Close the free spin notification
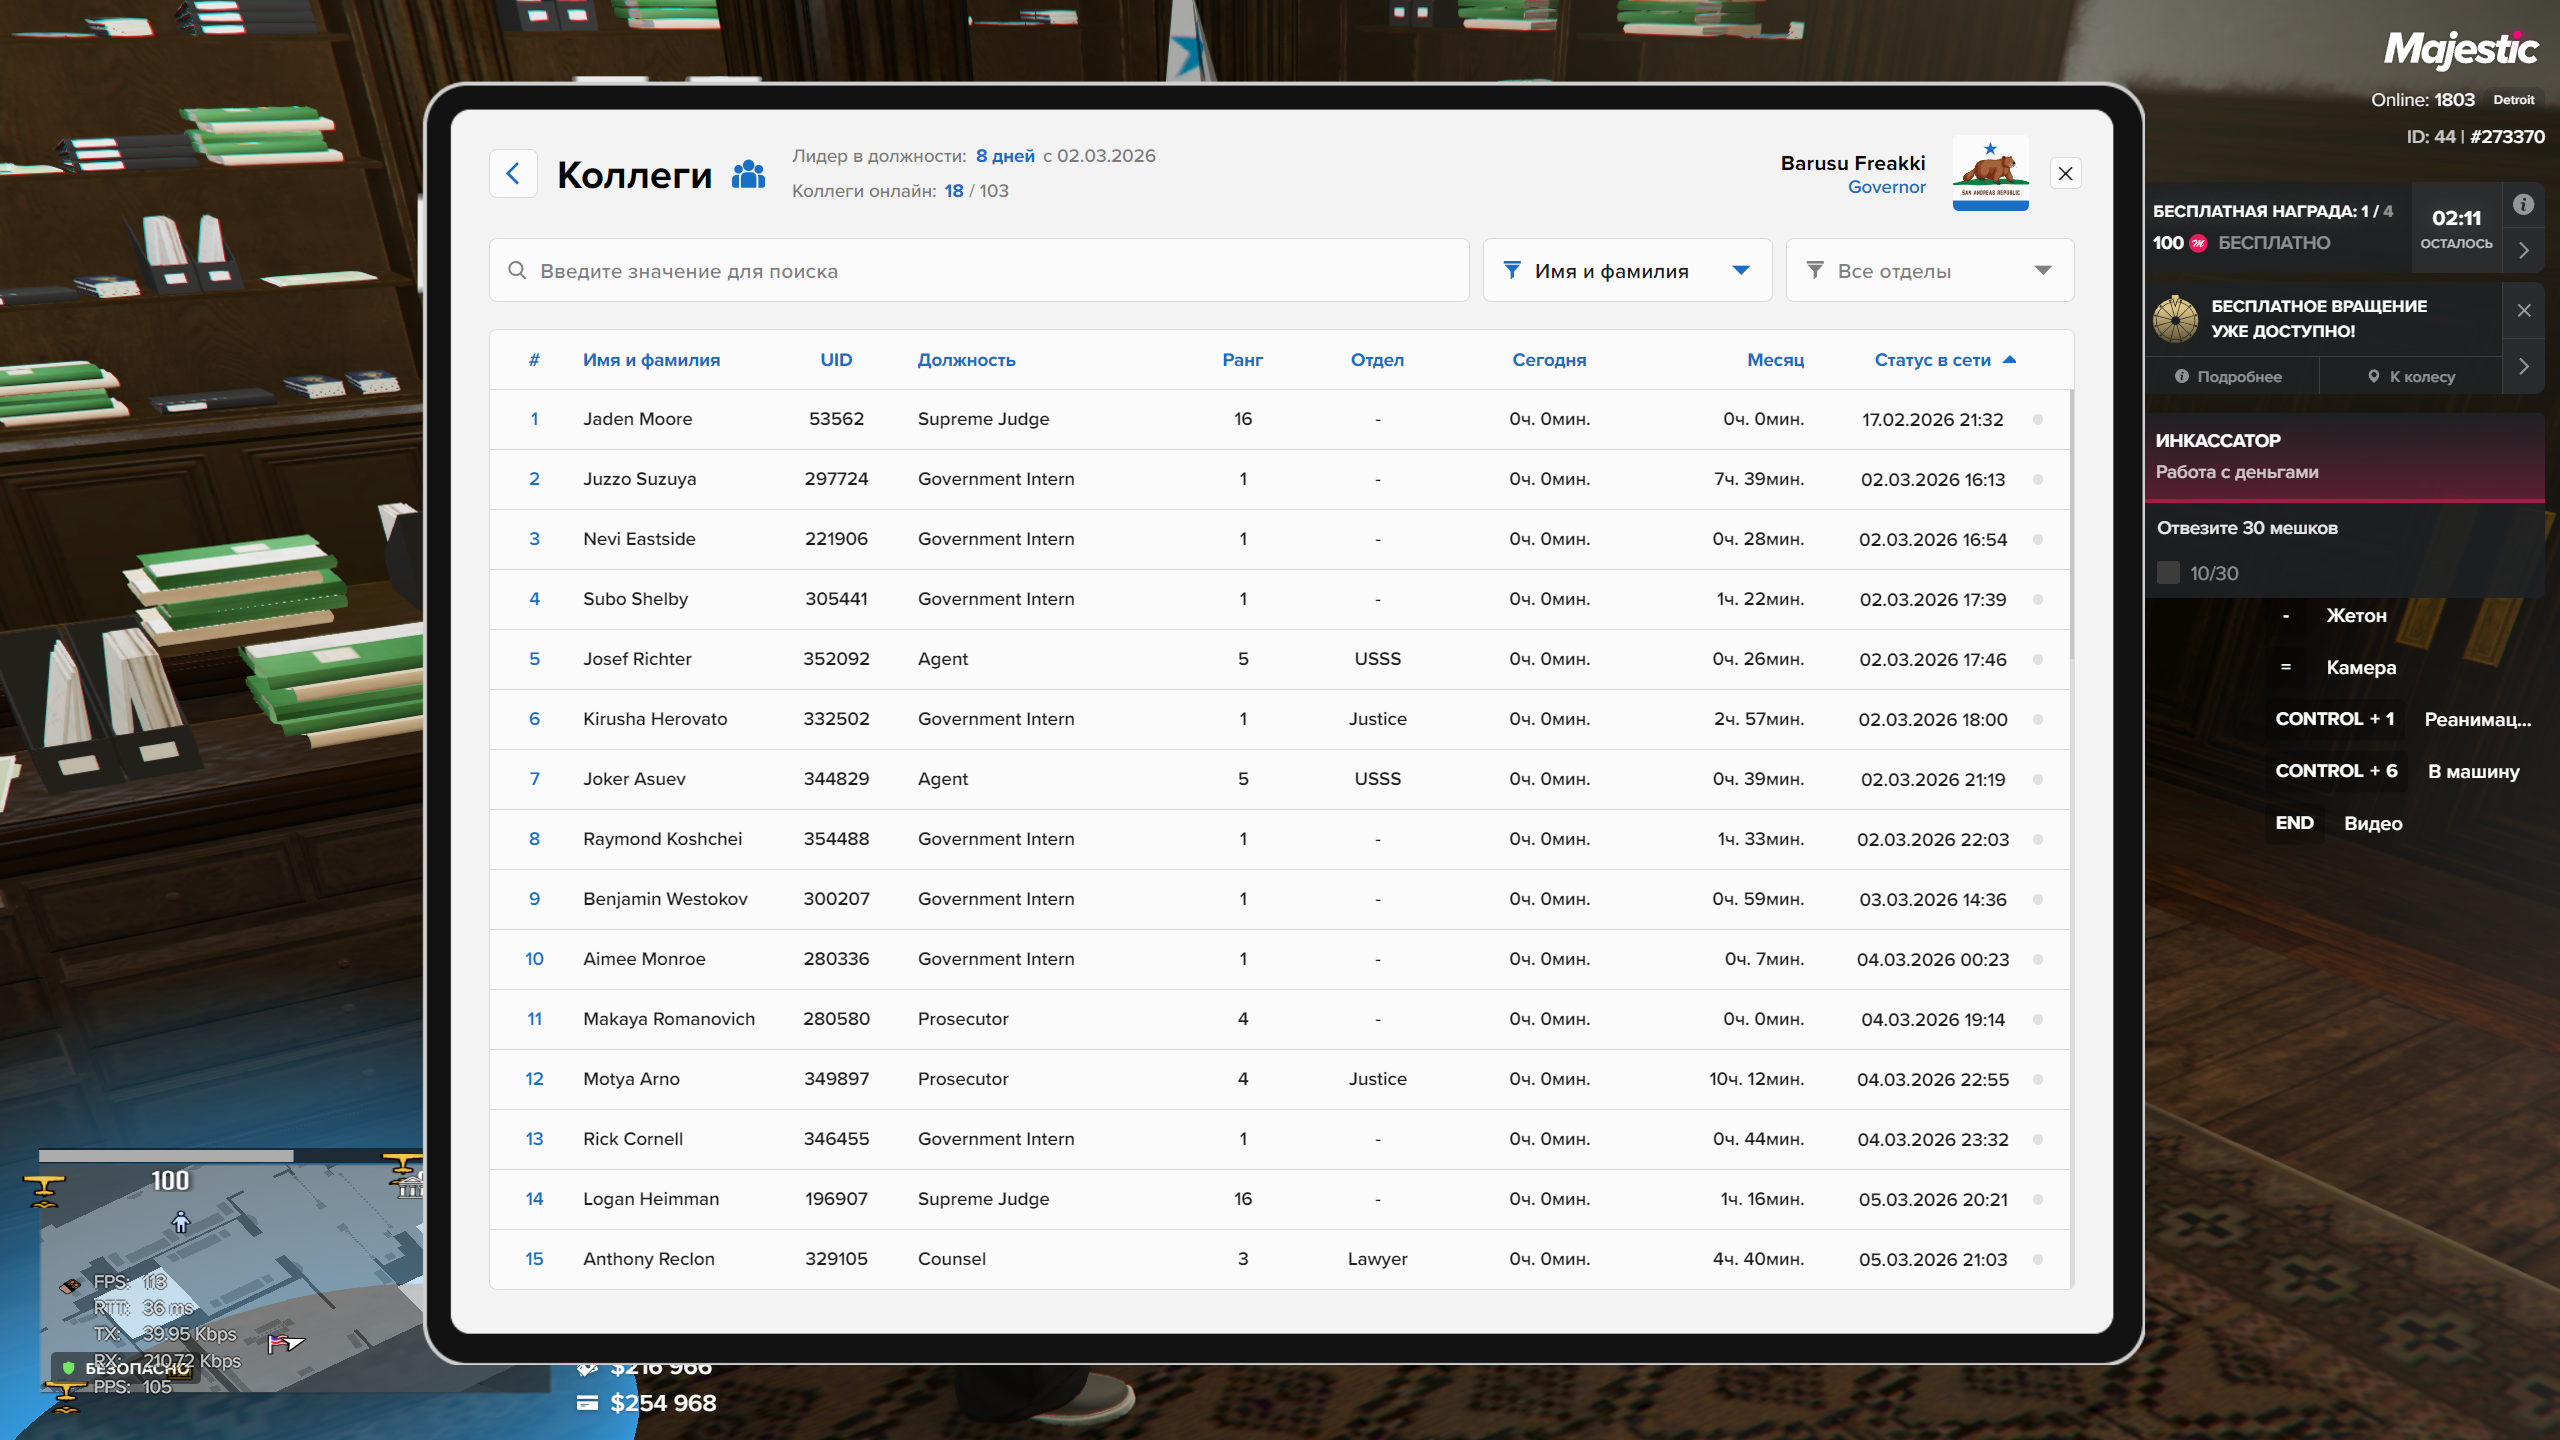 pos(2524,310)
